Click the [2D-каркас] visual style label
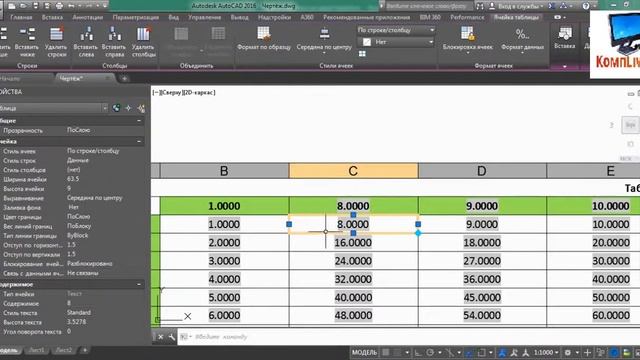 click(199, 93)
